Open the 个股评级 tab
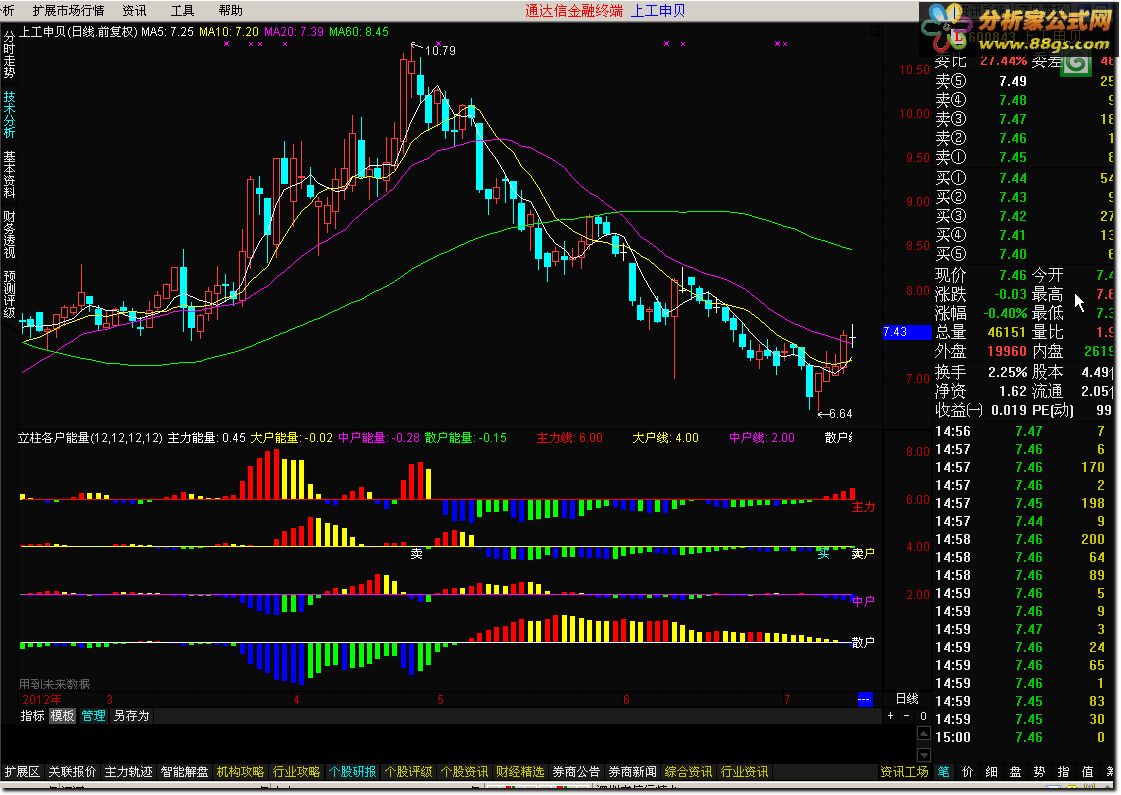This screenshot has width=1121, height=795. pyautogui.click(x=408, y=771)
